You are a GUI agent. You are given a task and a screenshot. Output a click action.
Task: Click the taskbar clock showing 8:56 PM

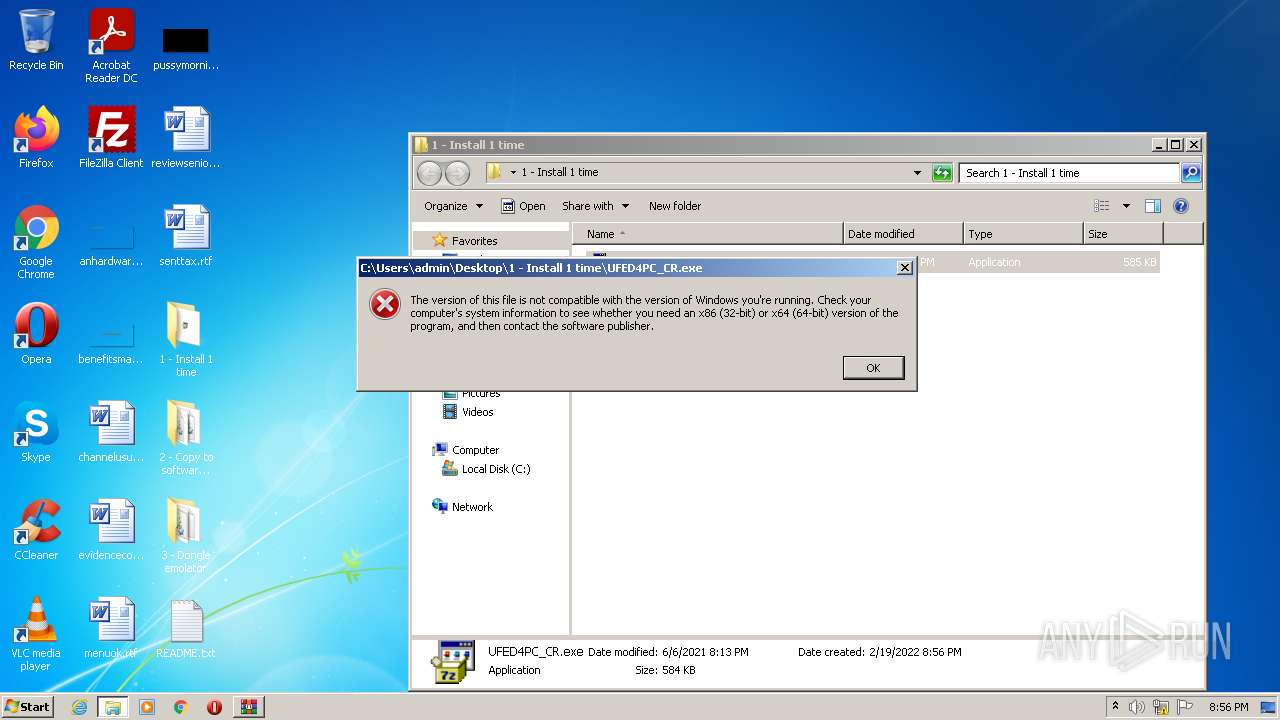tap(1228, 707)
